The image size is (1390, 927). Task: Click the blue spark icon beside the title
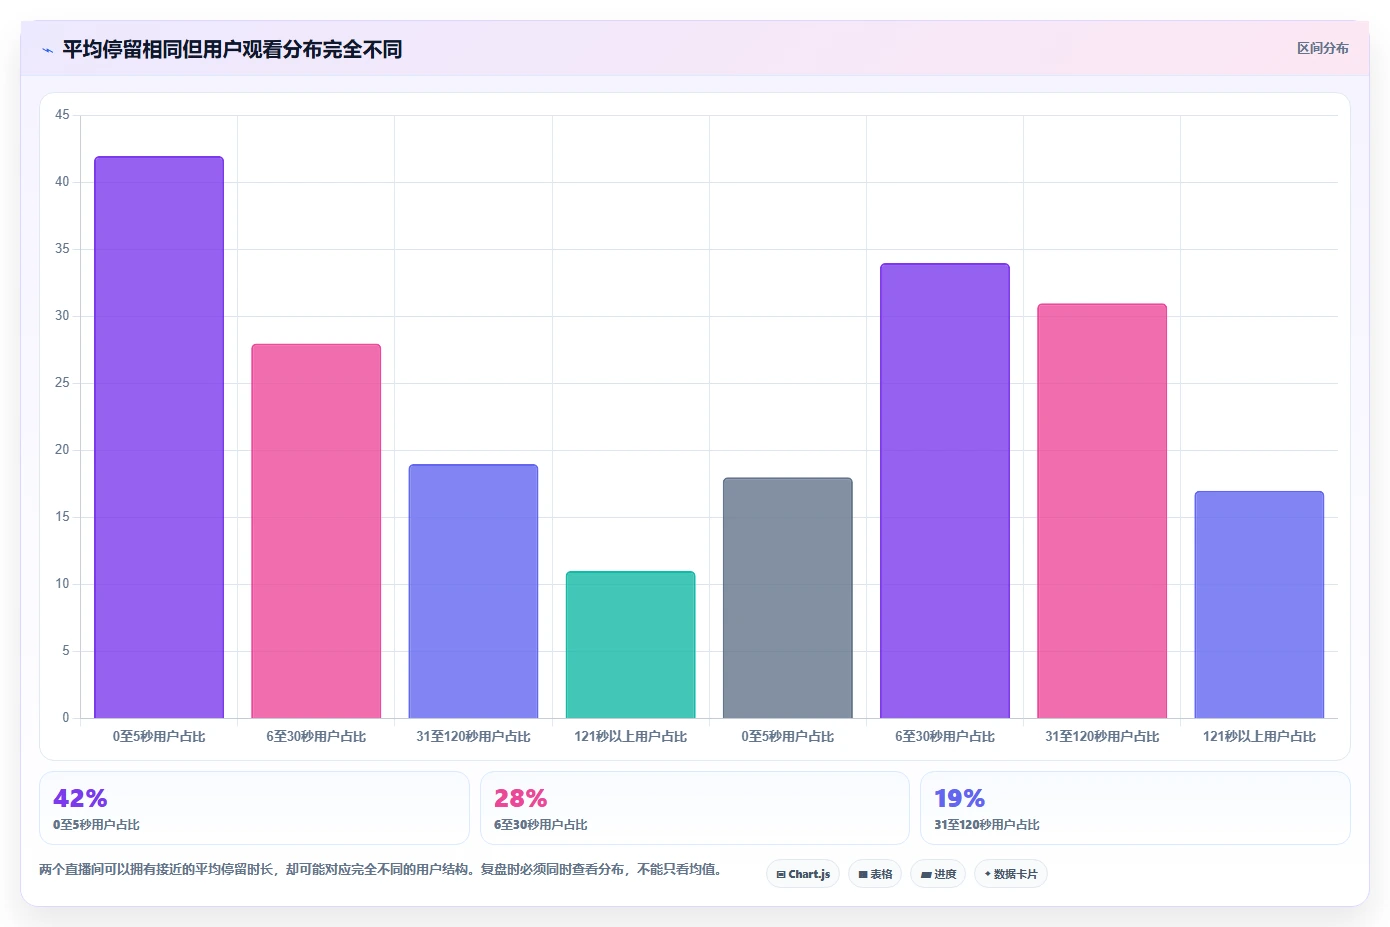[47, 50]
